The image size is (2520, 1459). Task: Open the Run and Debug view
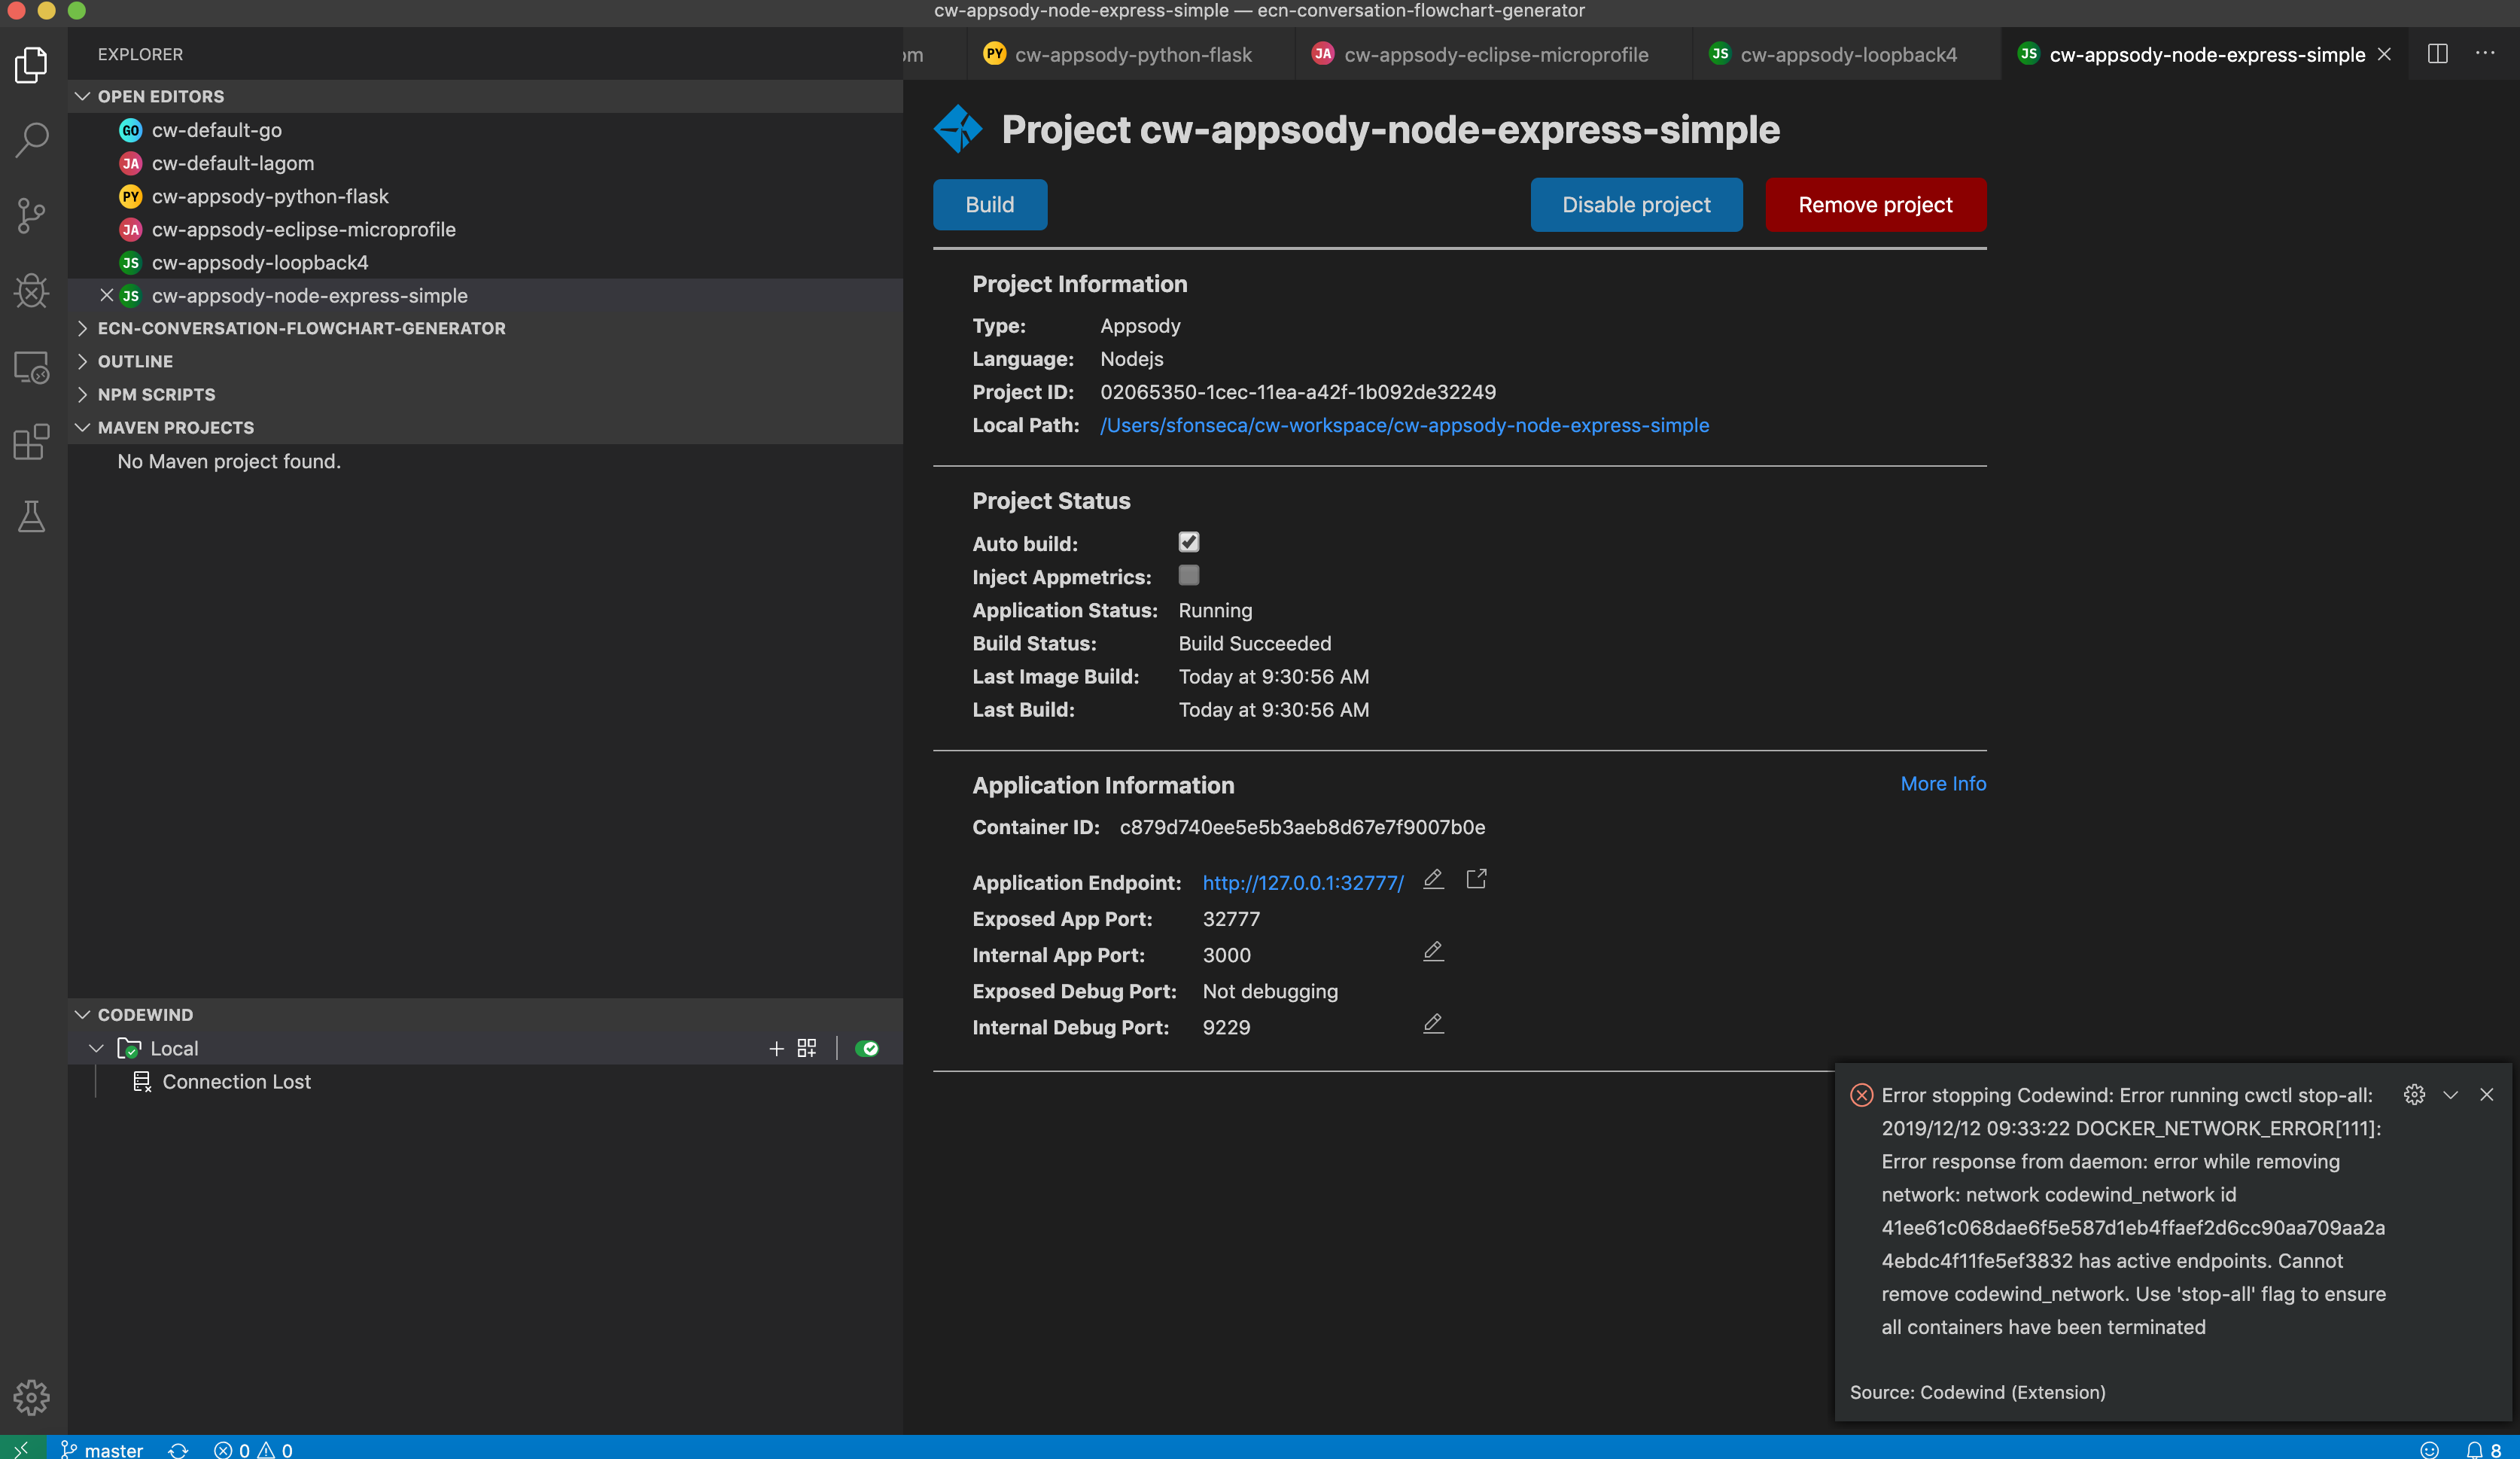(32, 292)
